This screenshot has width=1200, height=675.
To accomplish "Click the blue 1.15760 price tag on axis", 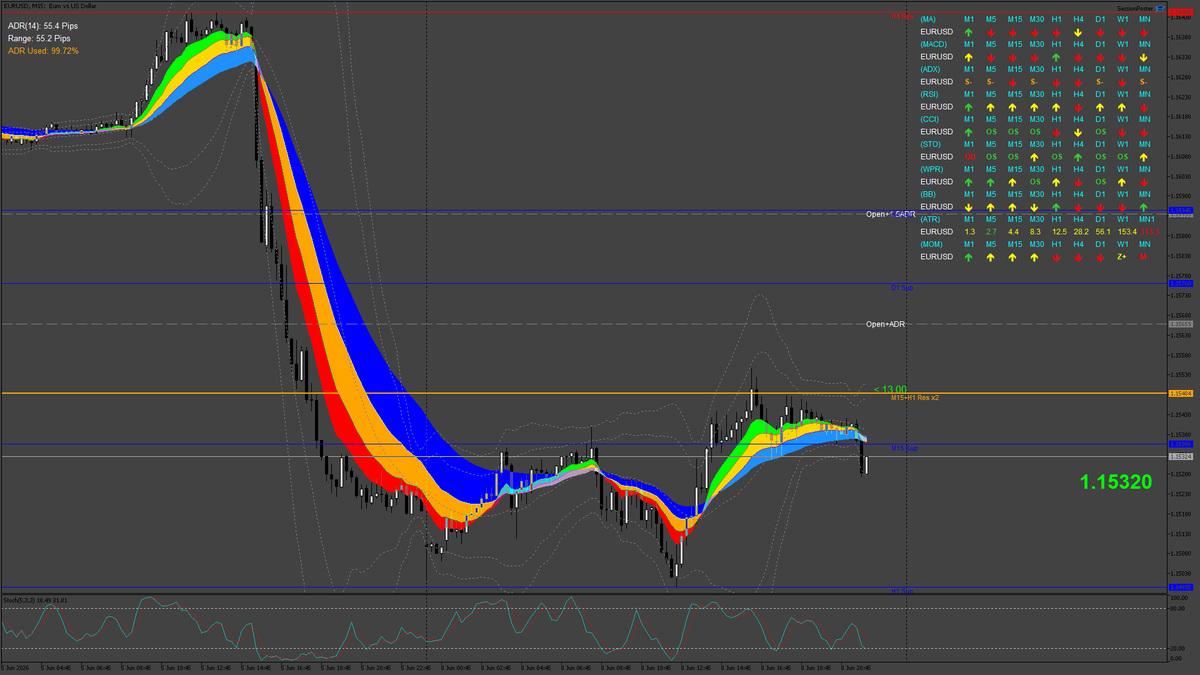I will click(x=1182, y=283).
